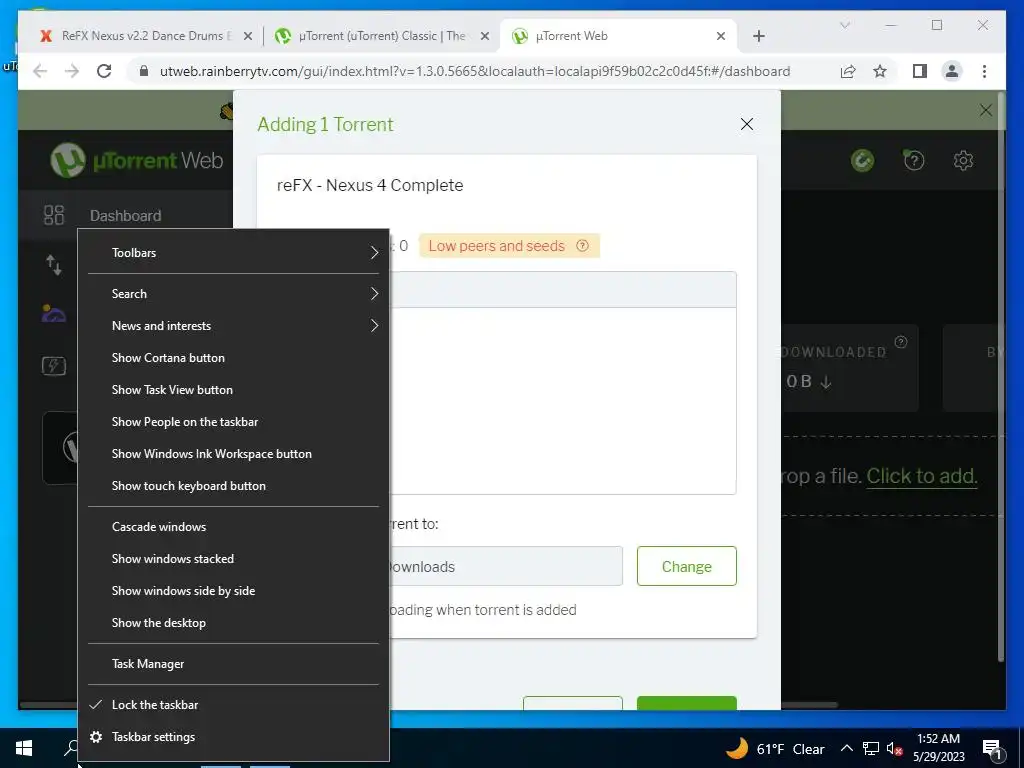
Task: Open notification center icon
Action: point(992,748)
